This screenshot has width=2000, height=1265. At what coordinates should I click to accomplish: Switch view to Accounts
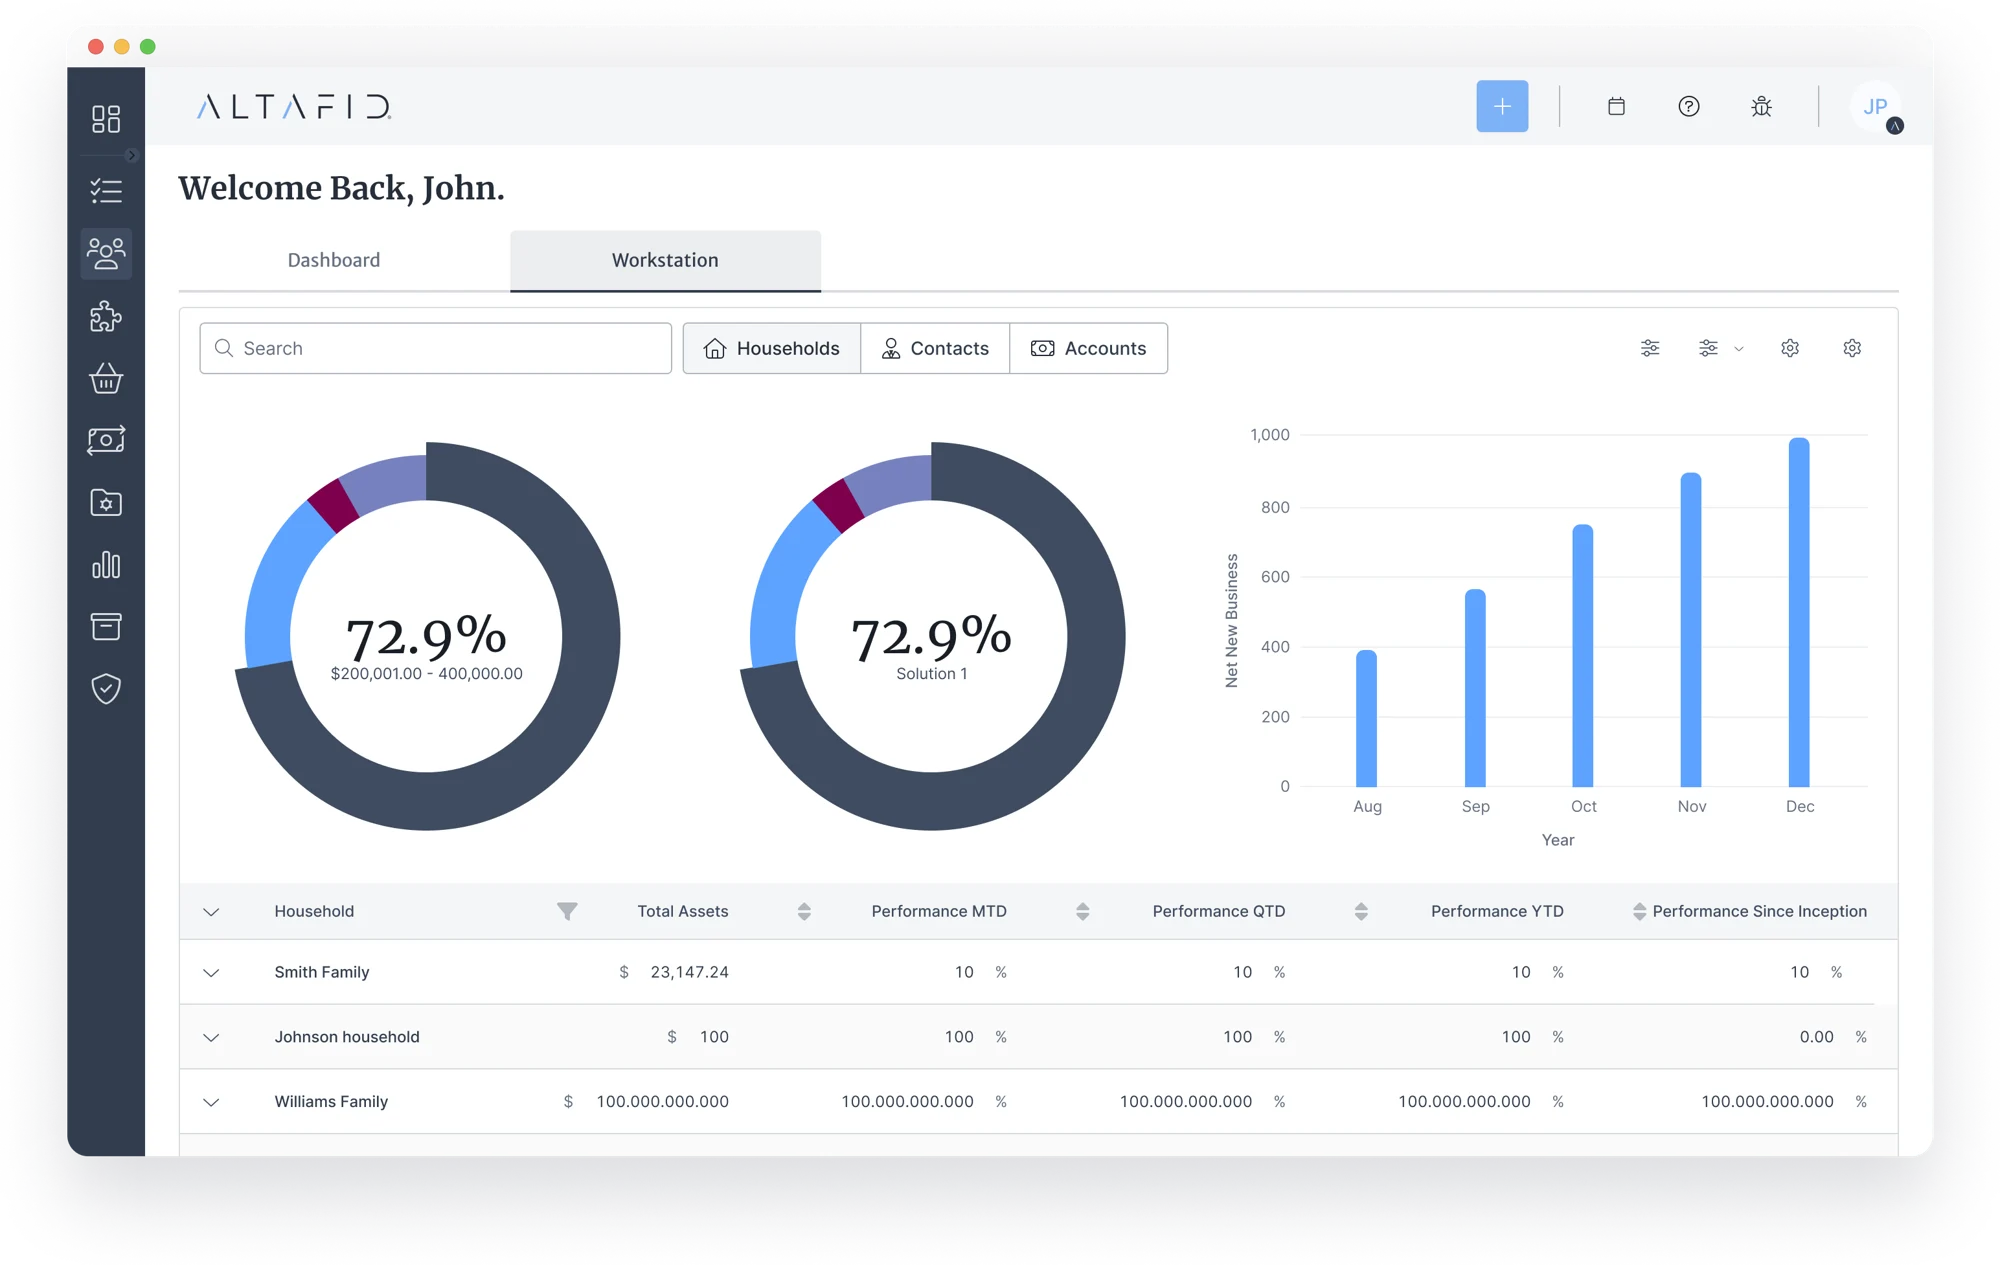click(1088, 348)
